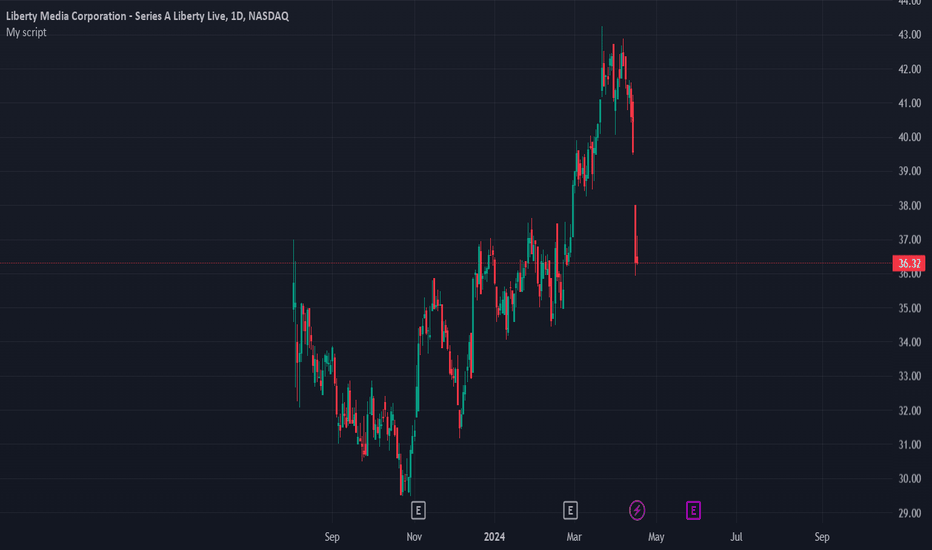This screenshot has width=932, height=550.
Task: Click the 2024 time axis label
Action: [x=494, y=537]
